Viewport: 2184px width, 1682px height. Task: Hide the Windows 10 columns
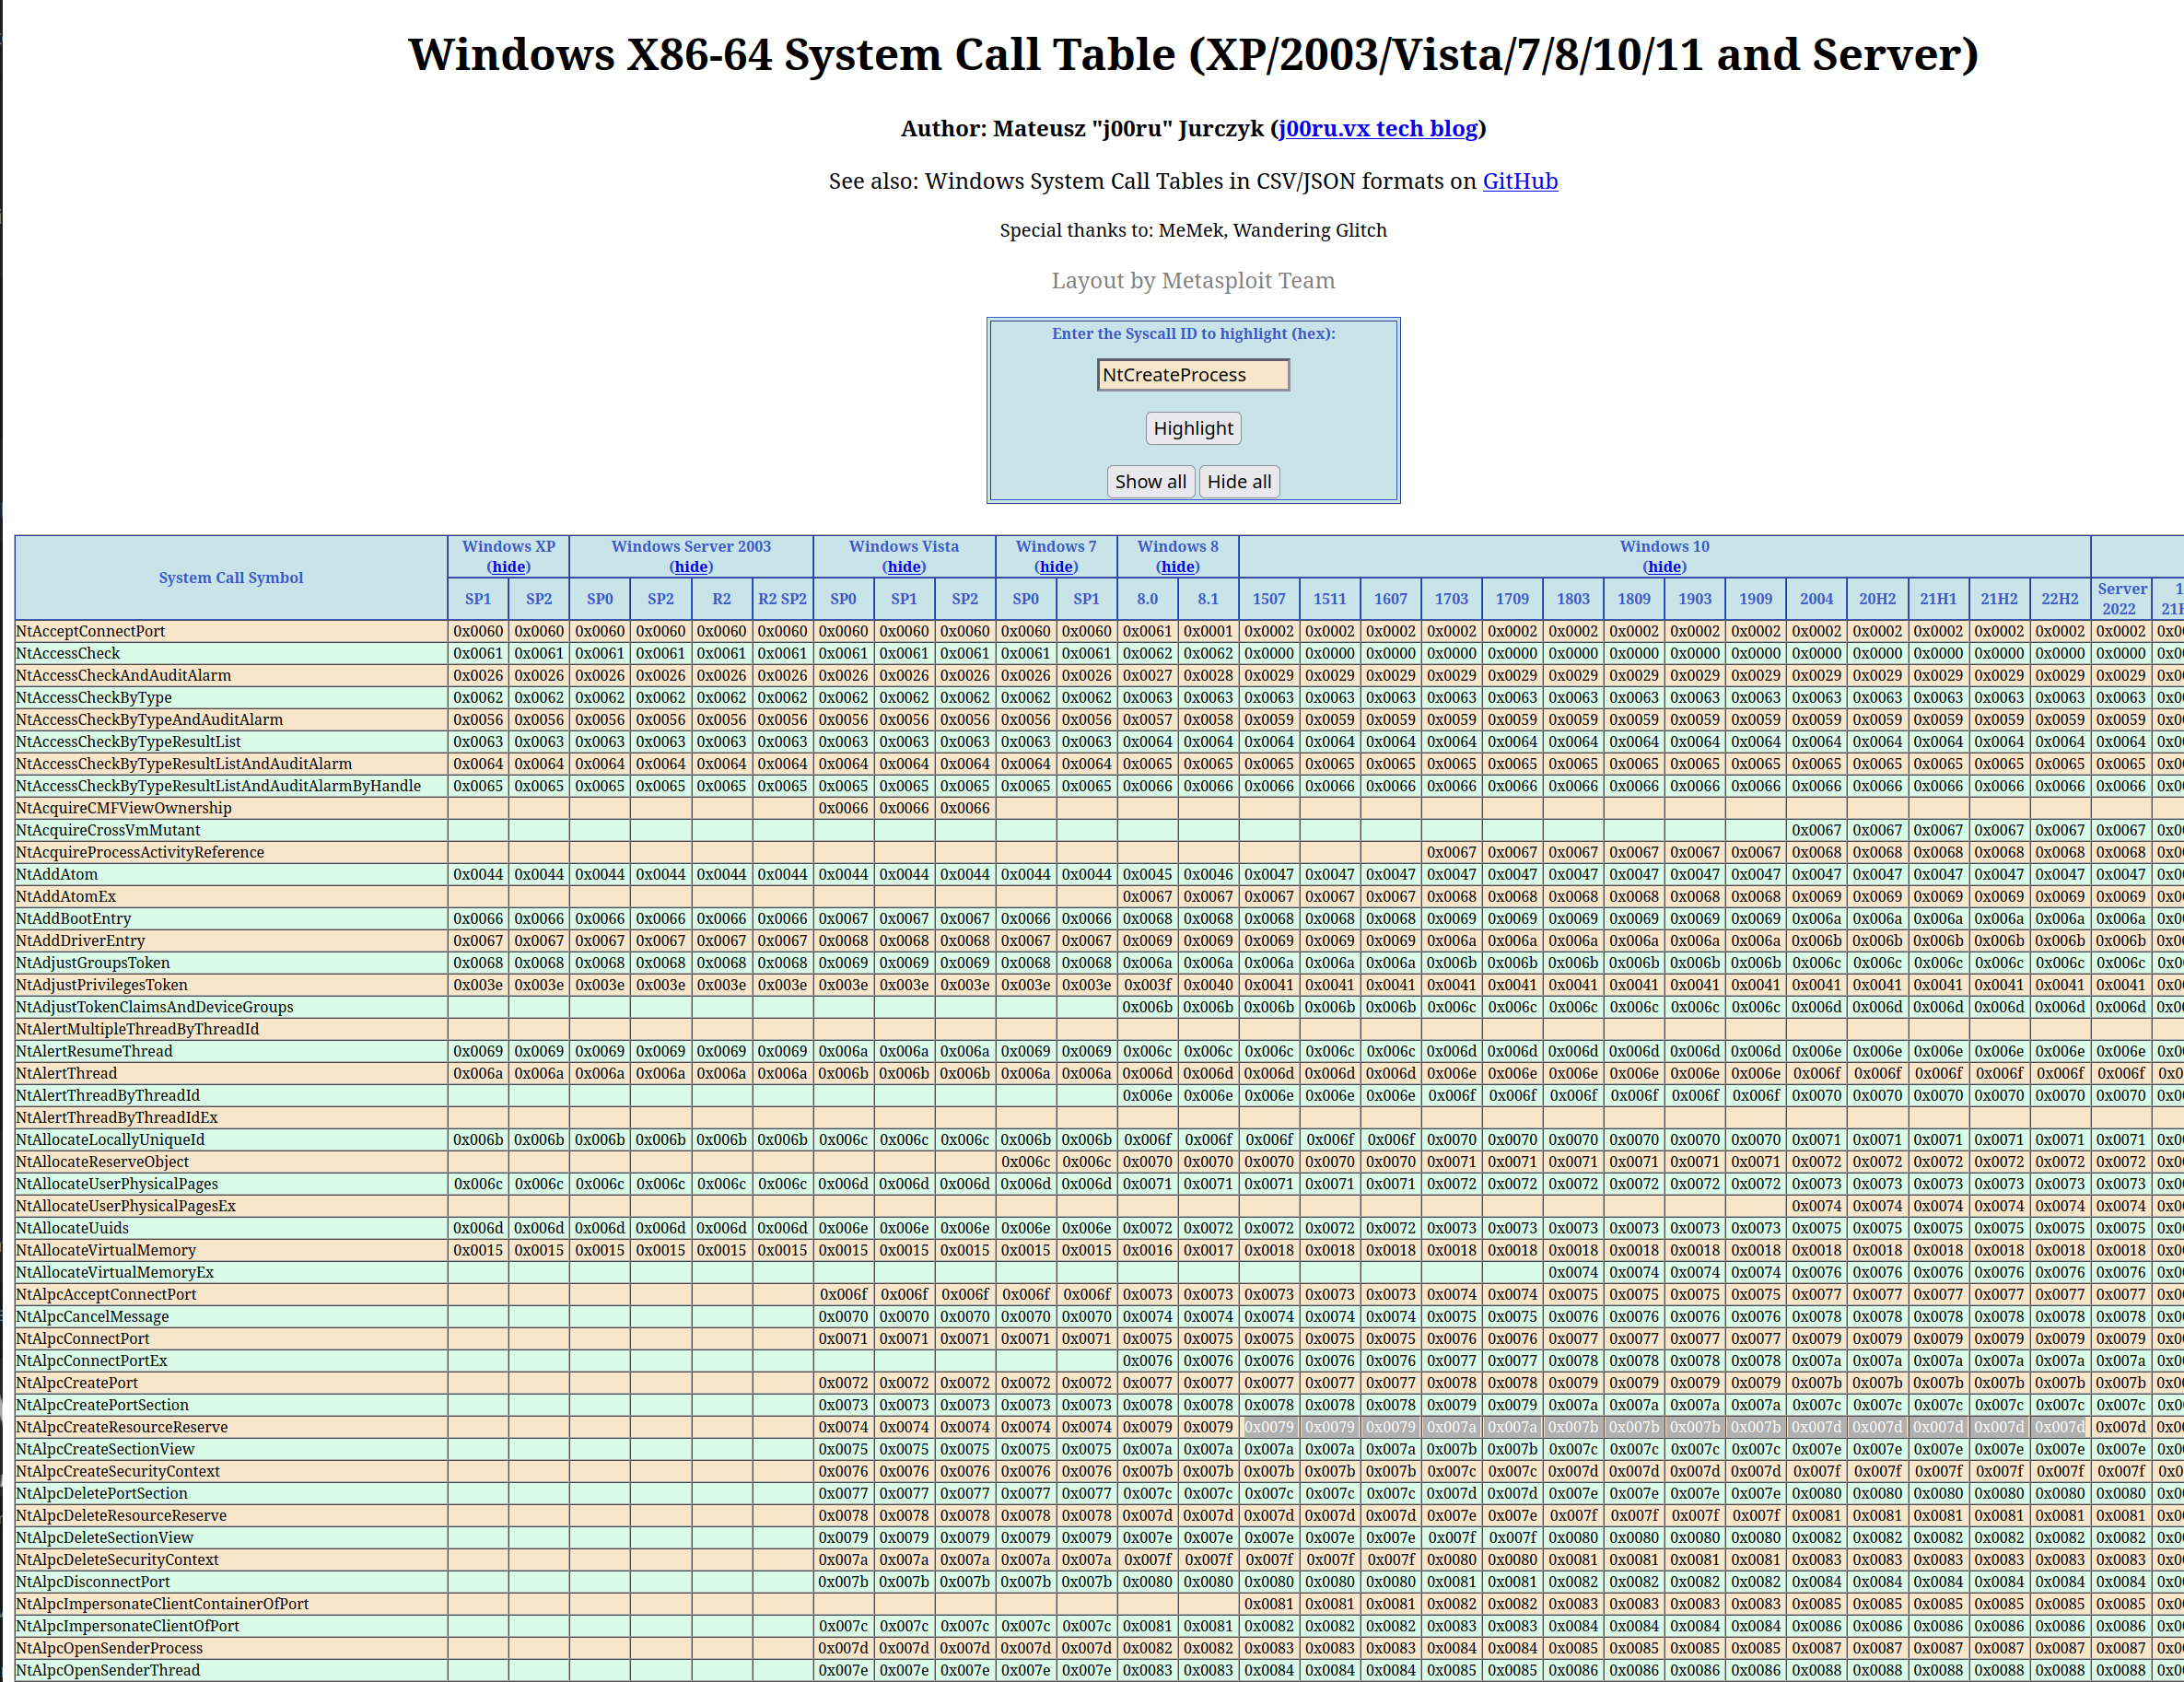(1664, 567)
